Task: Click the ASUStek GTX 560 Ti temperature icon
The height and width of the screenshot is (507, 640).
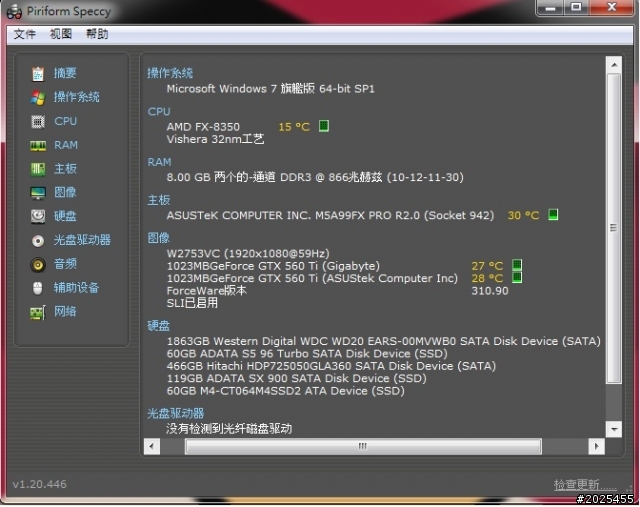Action: [x=517, y=278]
